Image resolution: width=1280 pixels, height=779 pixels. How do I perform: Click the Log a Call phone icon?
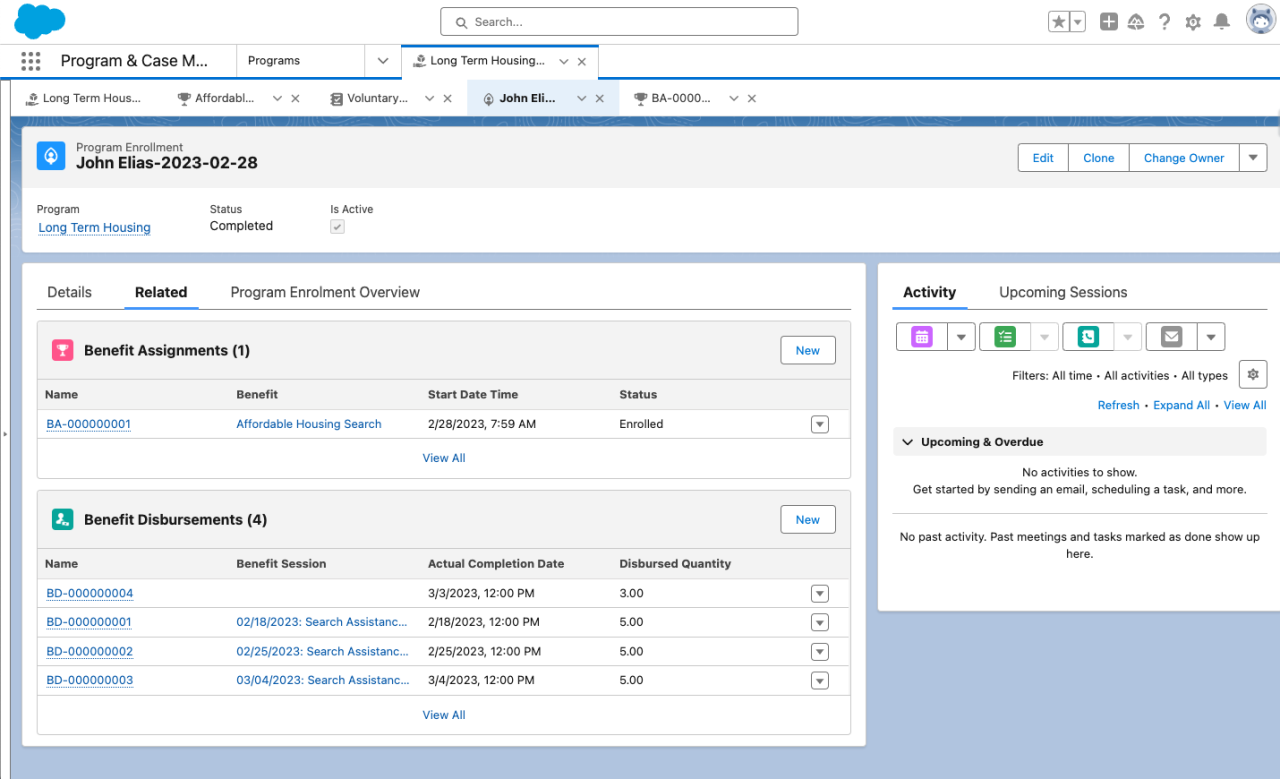pyautogui.click(x=1088, y=337)
